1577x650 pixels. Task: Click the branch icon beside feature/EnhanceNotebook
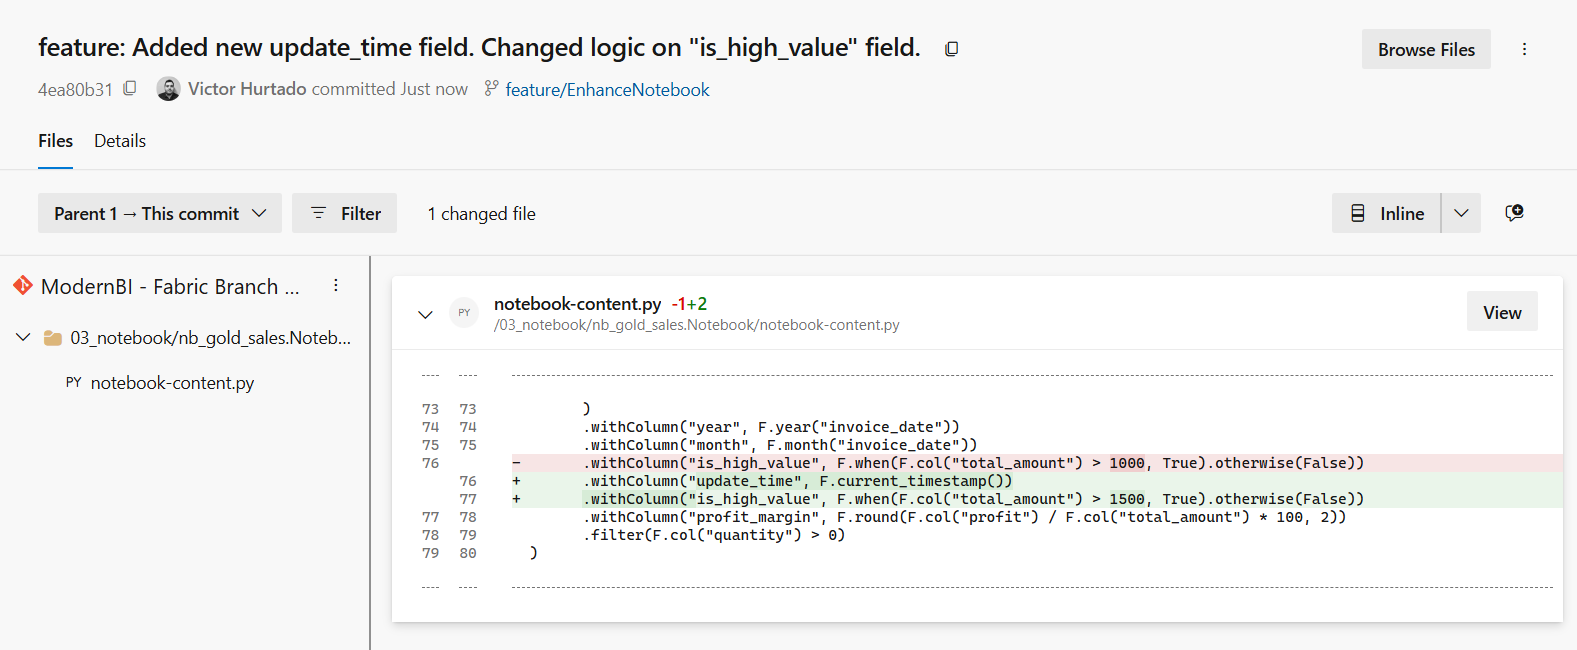point(491,89)
